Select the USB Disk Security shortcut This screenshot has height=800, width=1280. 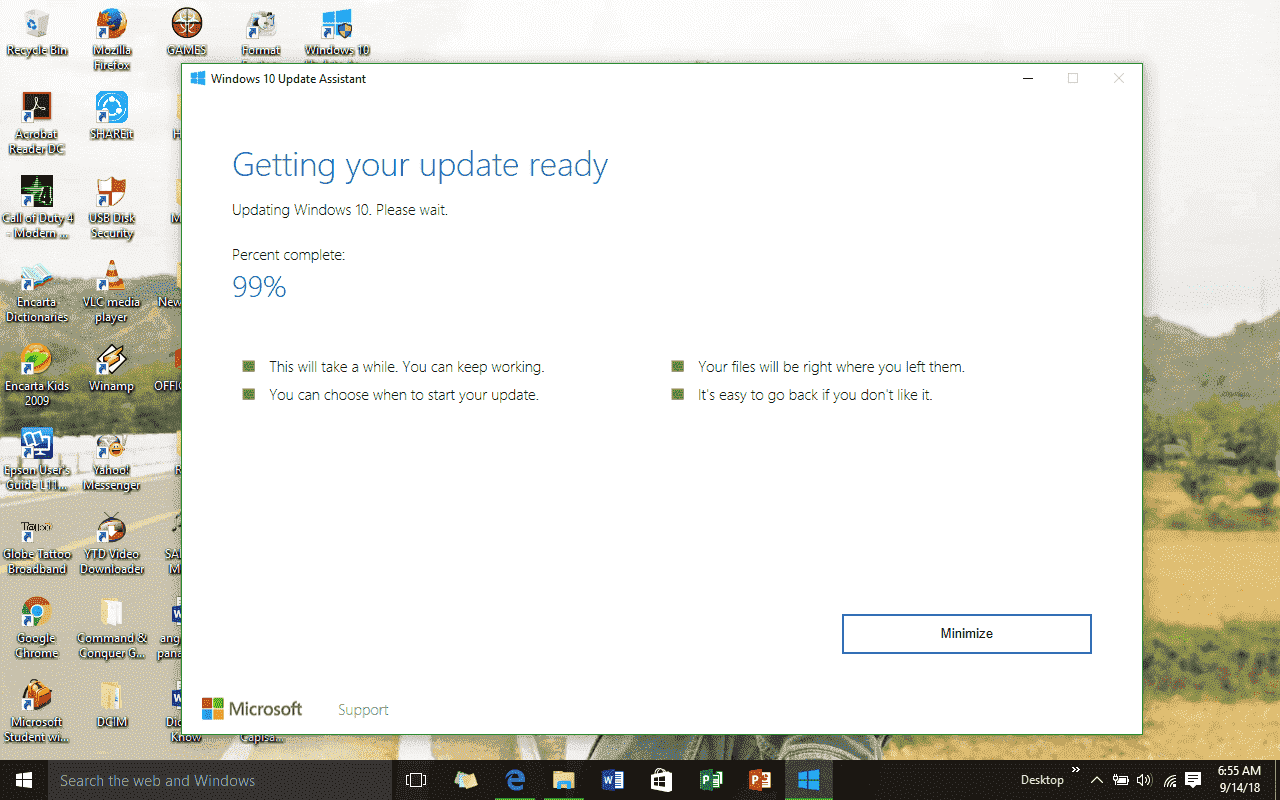coord(111,207)
